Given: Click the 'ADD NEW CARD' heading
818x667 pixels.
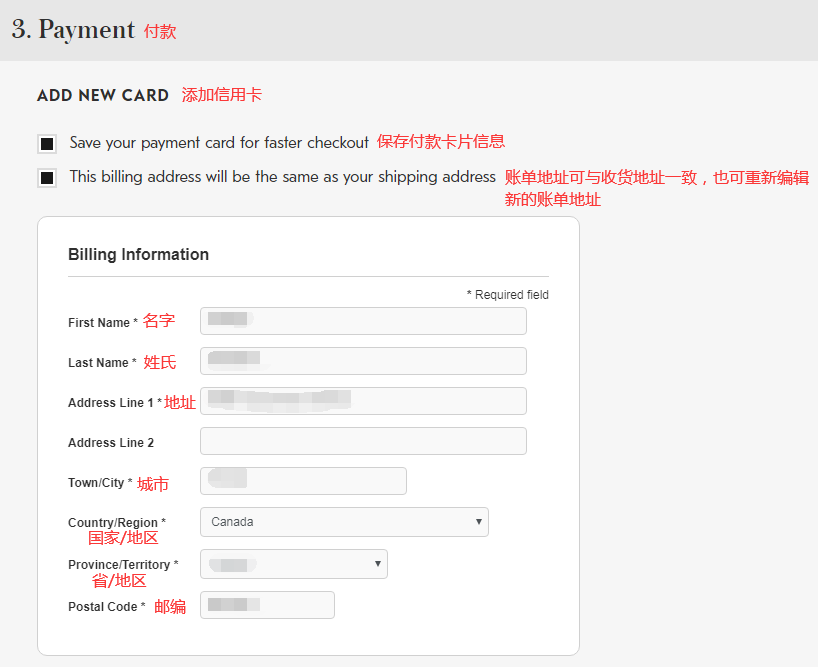Looking at the screenshot, I should tap(103, 96).
